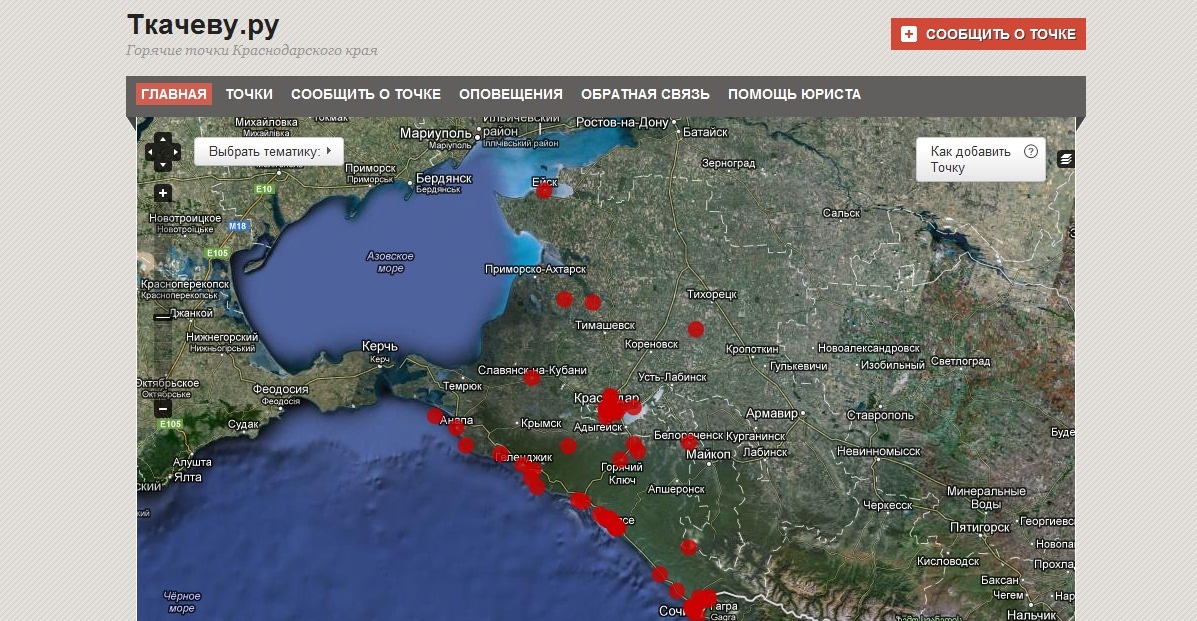
Task: Click the red marker near Тихорецк
Action: [x=696, y=329]
